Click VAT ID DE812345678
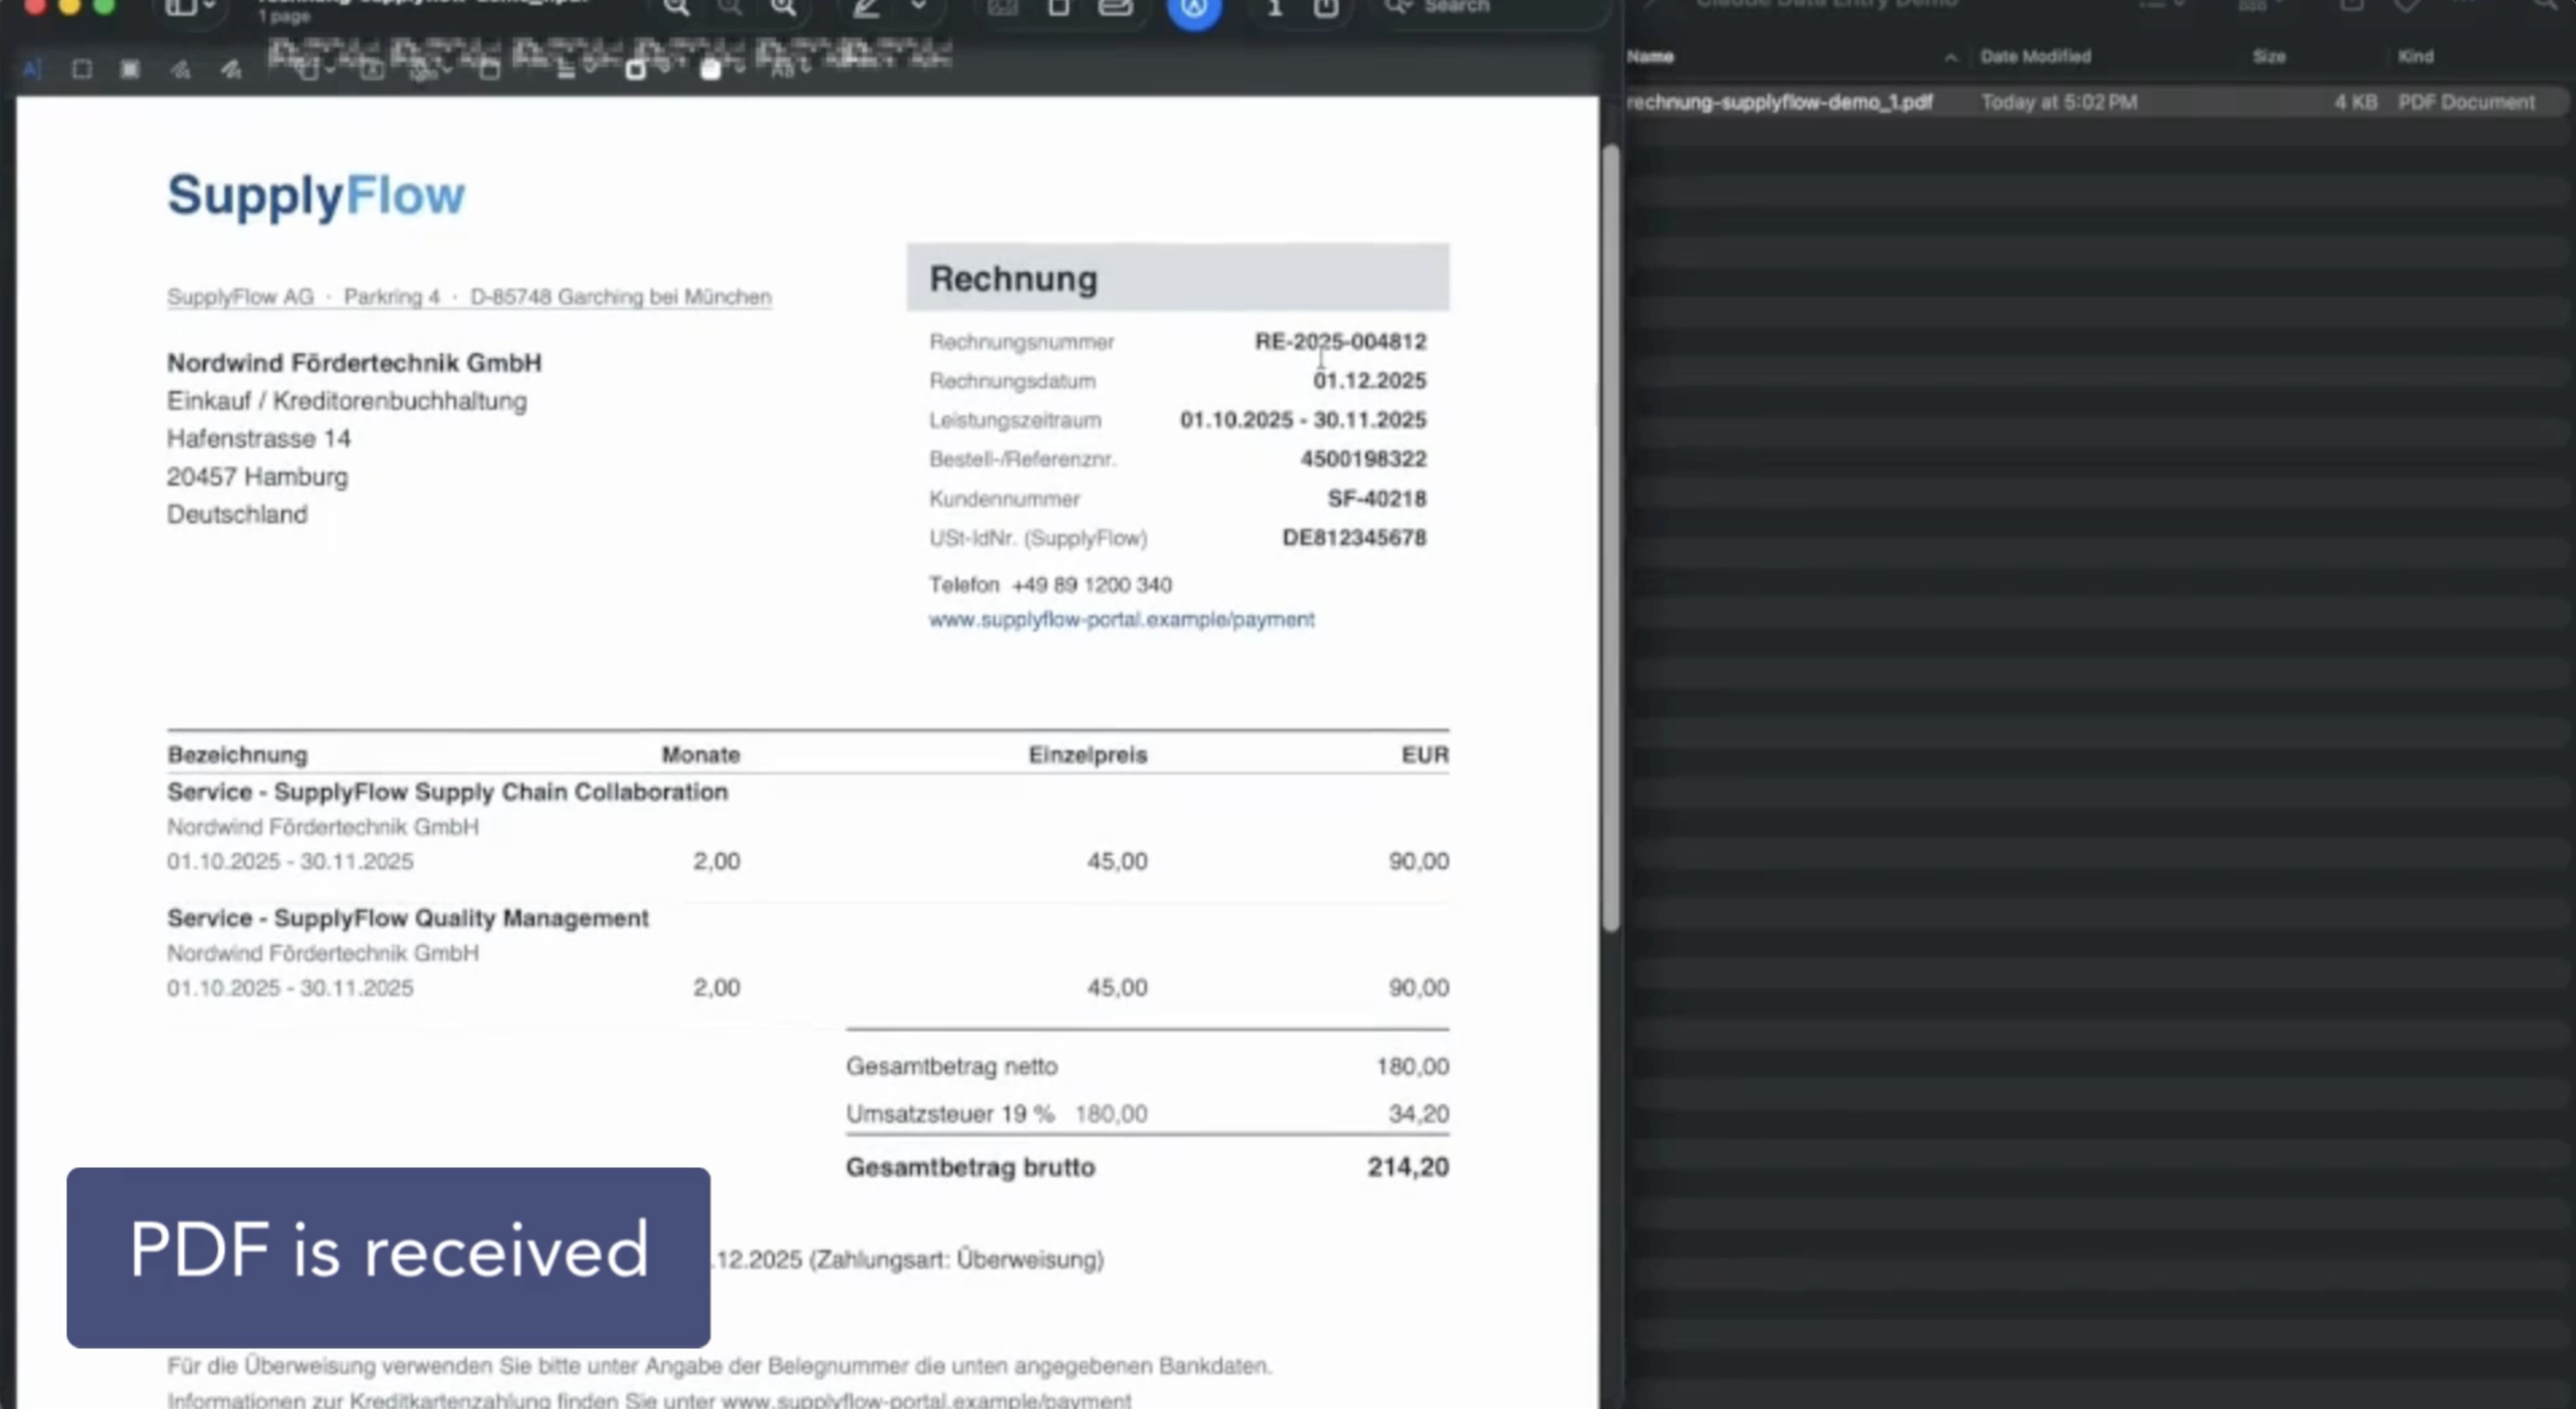The width and height of the screenshot is (2576, 1409). 1354,538
